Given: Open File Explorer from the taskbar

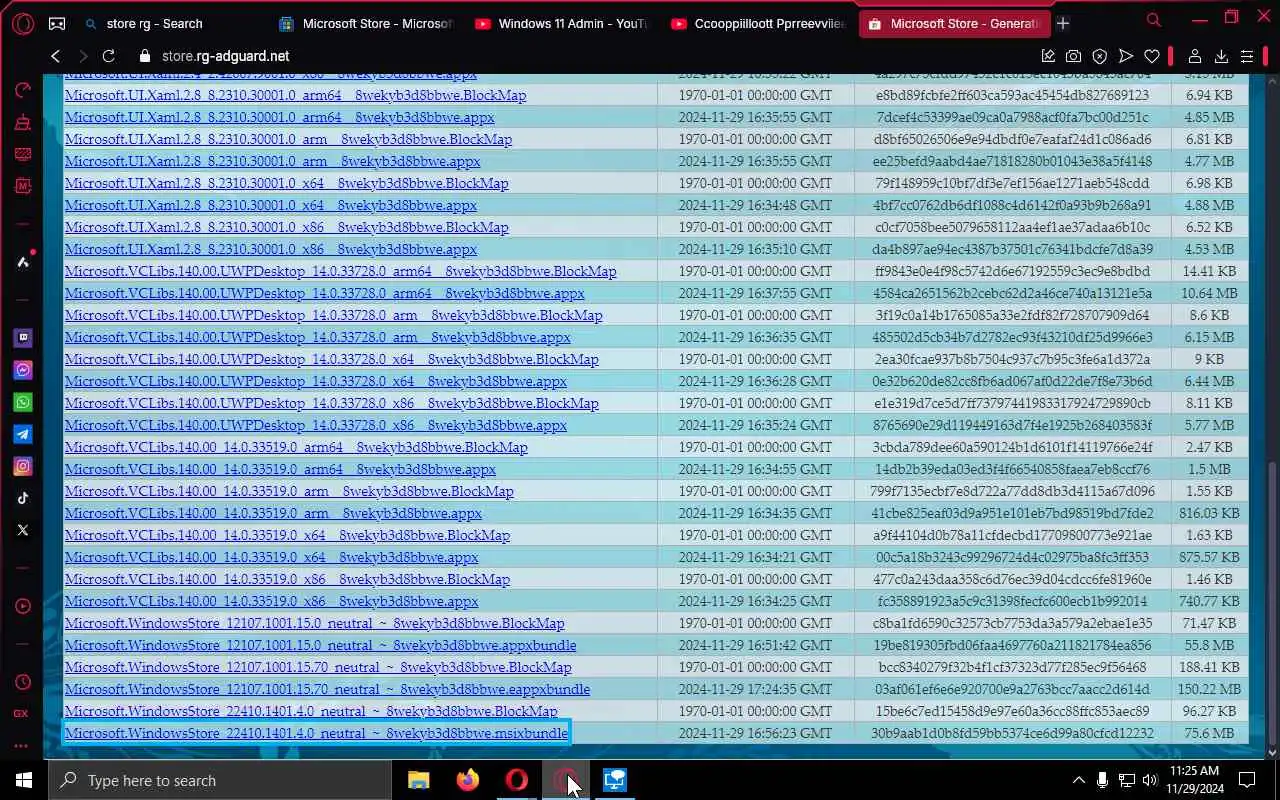Looking at the screenshot, I should (x=419, y=780).
